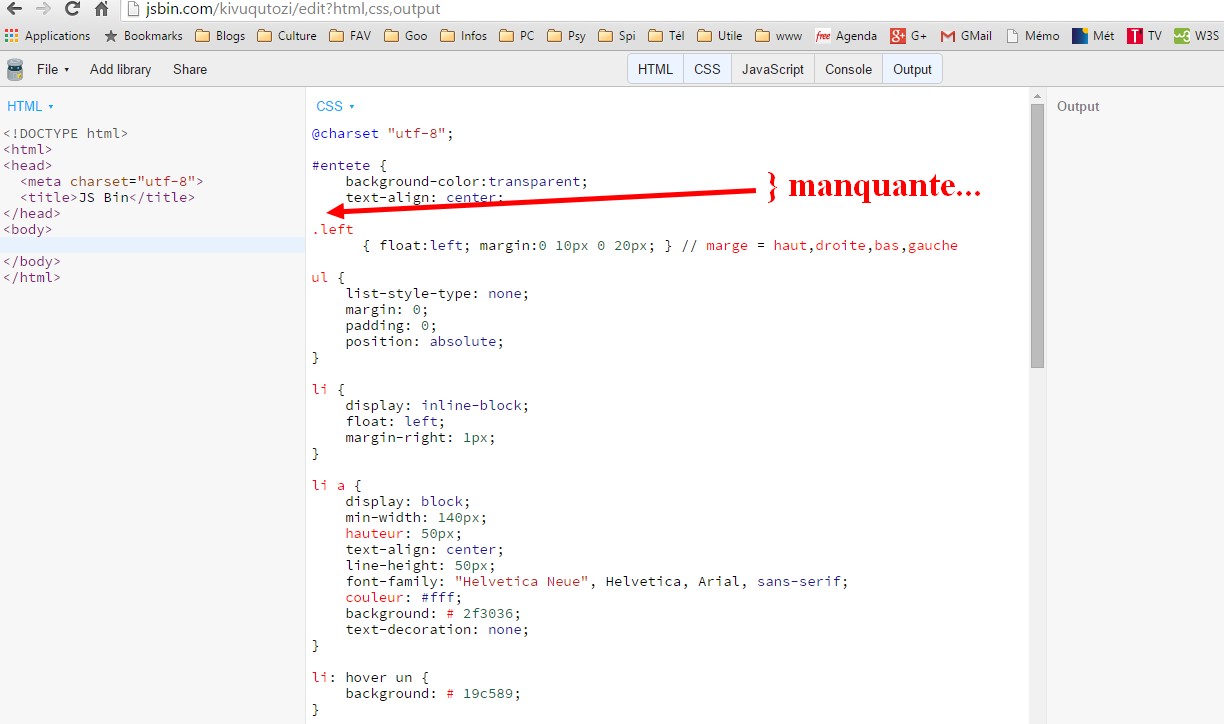The height and width of the screenshot is (724, 1224).
Task: Select the CSS tab
Action: tap(707, 69)
